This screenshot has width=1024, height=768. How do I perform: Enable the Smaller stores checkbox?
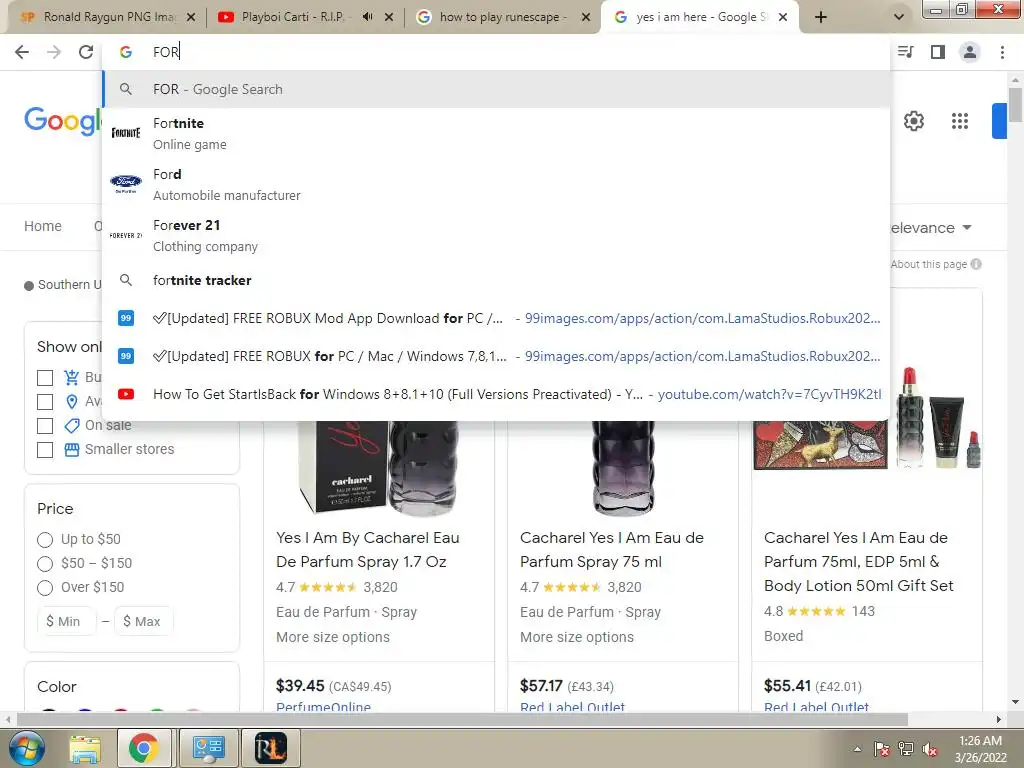pos(45,449)
